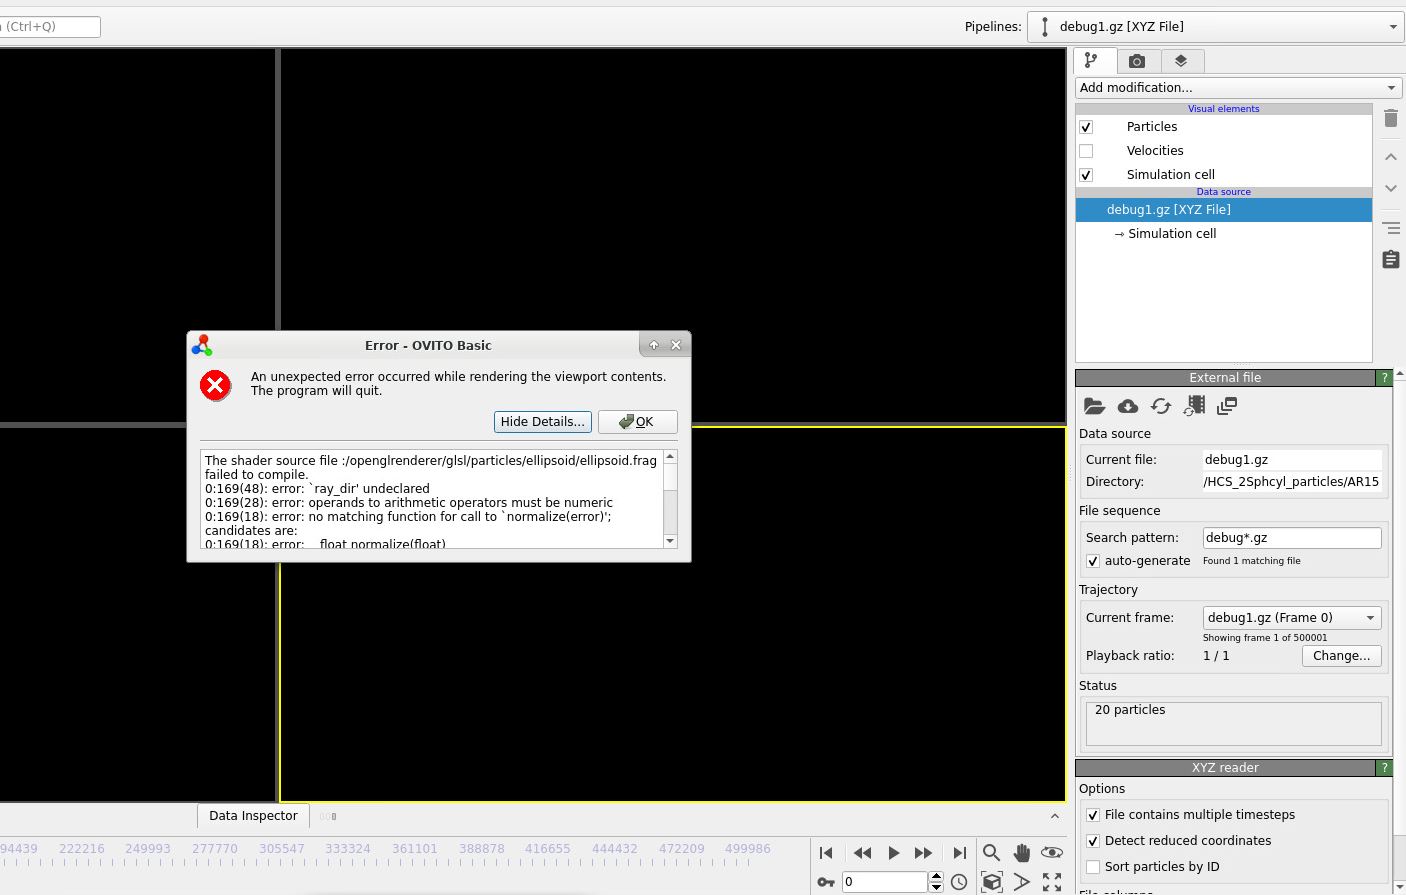Viewport: 1406px width, 895px height.
Task: Click the delete pipeline trash icon
Action: pos(1390,118)
